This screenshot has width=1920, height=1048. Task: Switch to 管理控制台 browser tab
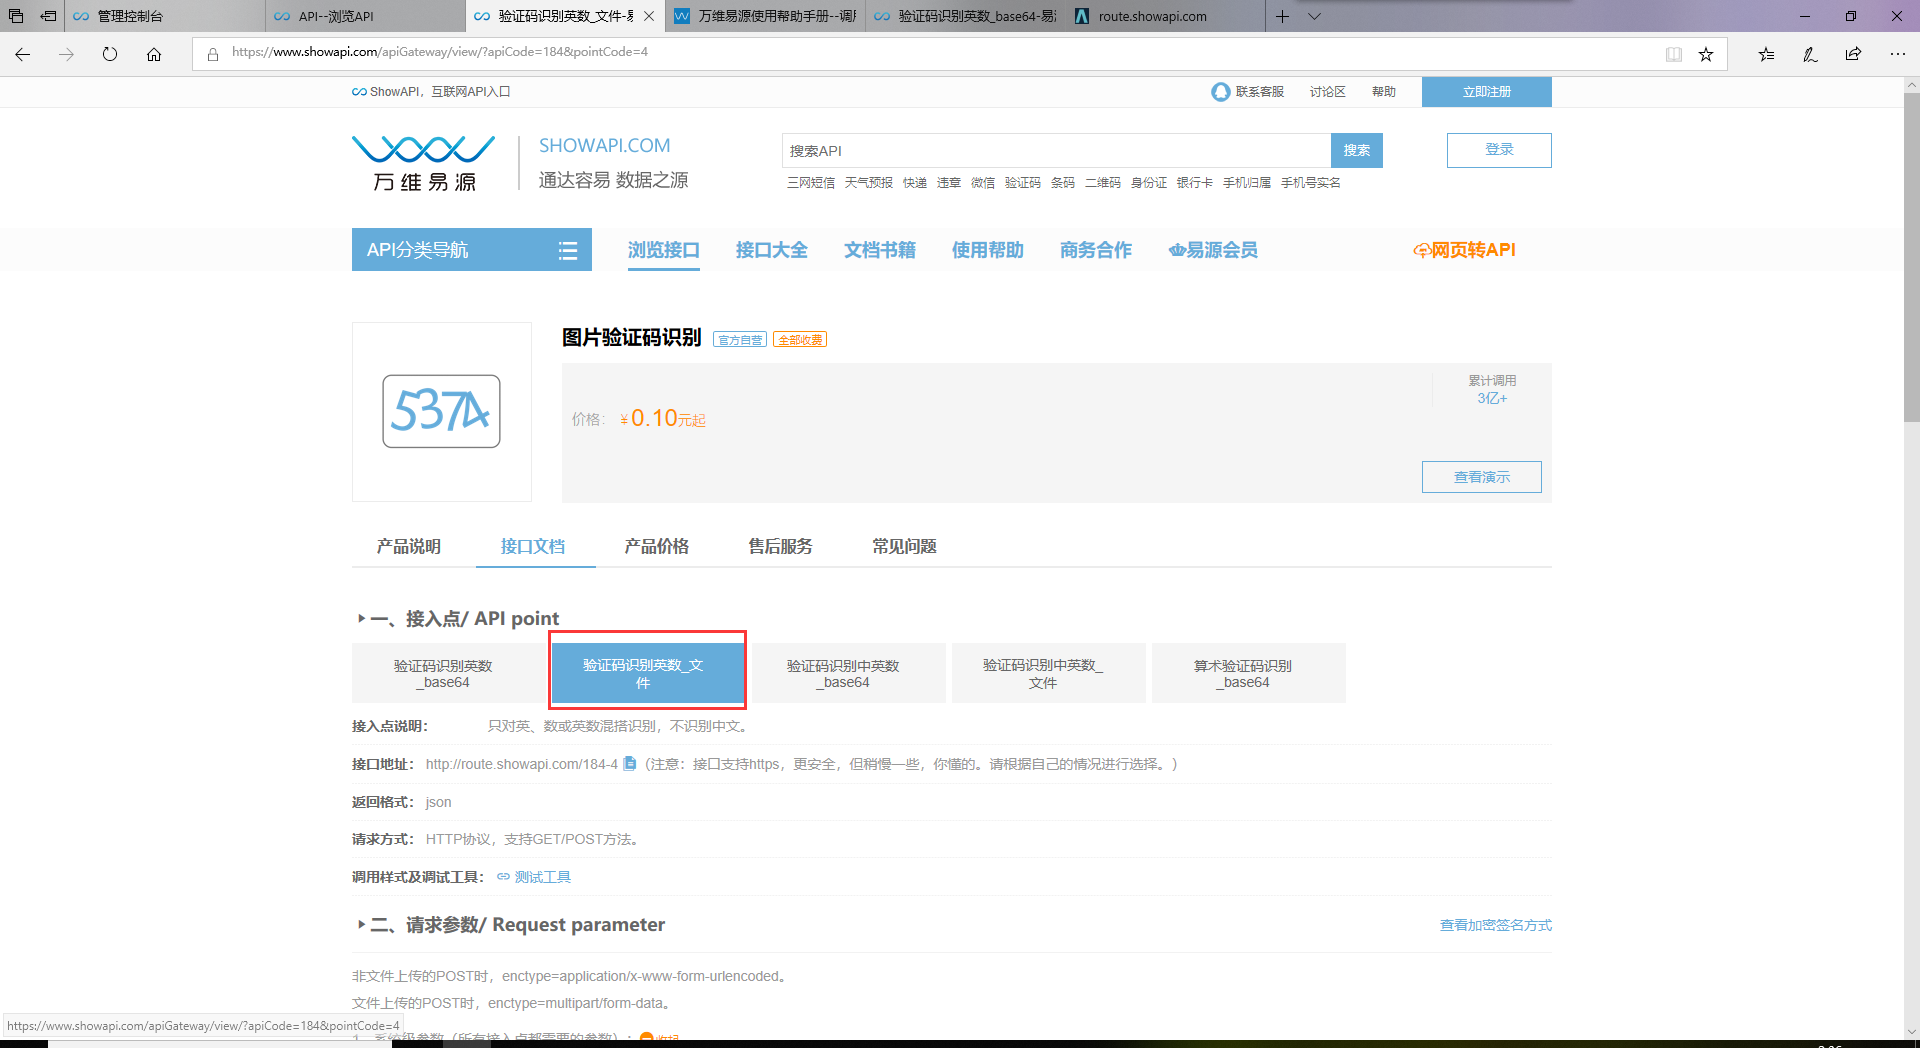pos(165,16)
